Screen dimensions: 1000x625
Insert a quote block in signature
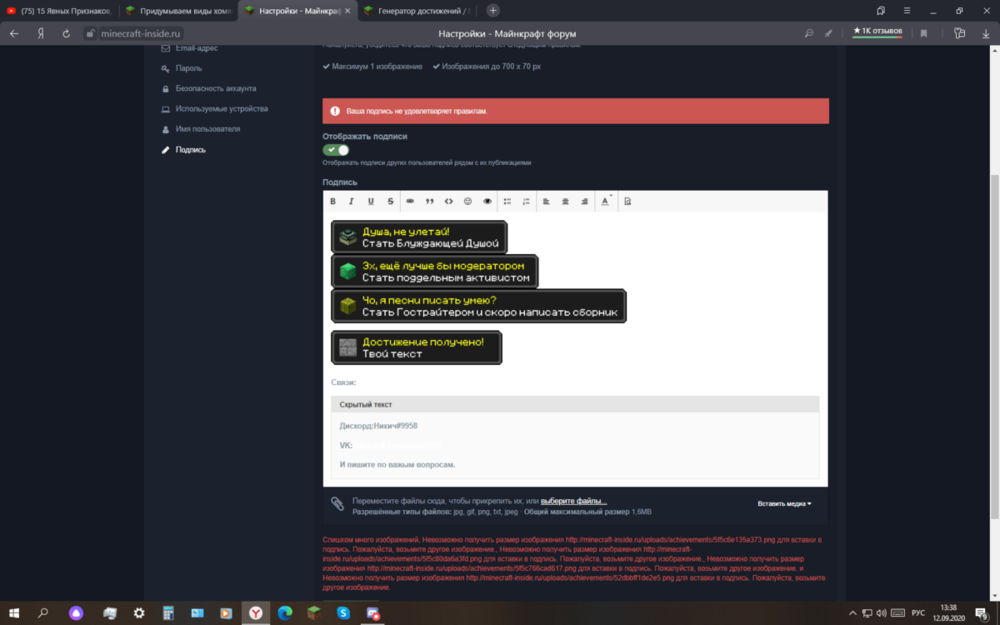pyautogui.click(x=429, y=202)
